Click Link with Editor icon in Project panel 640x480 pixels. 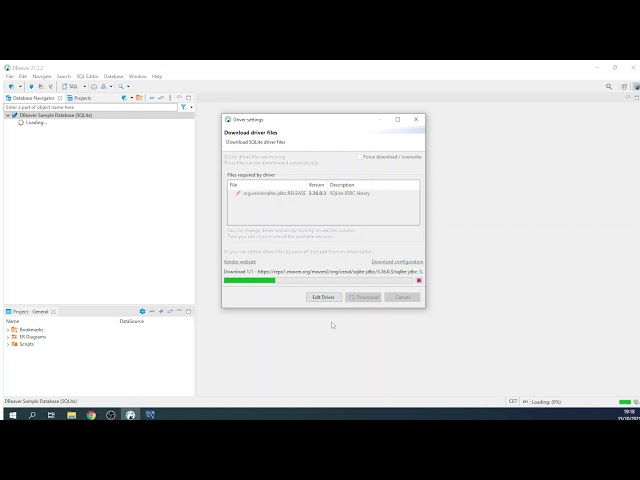[x=170, y=311]
